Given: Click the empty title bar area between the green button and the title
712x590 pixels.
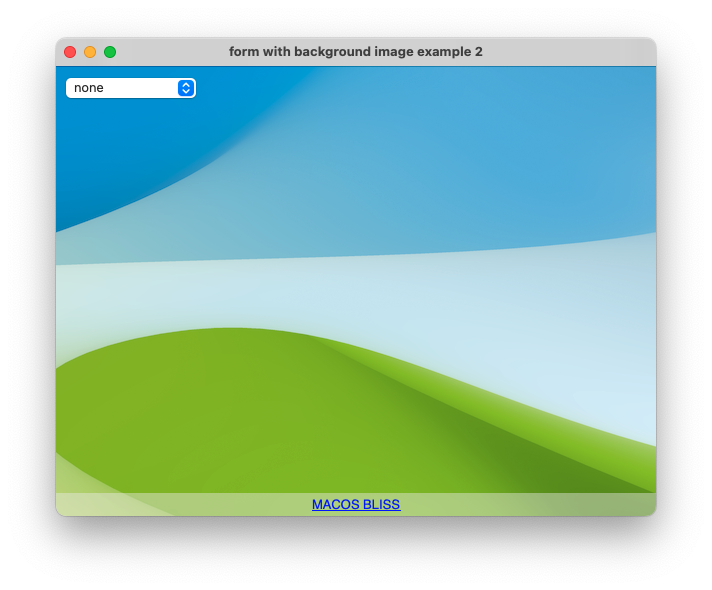Looking at the screenshot, I should pos(170,52).
